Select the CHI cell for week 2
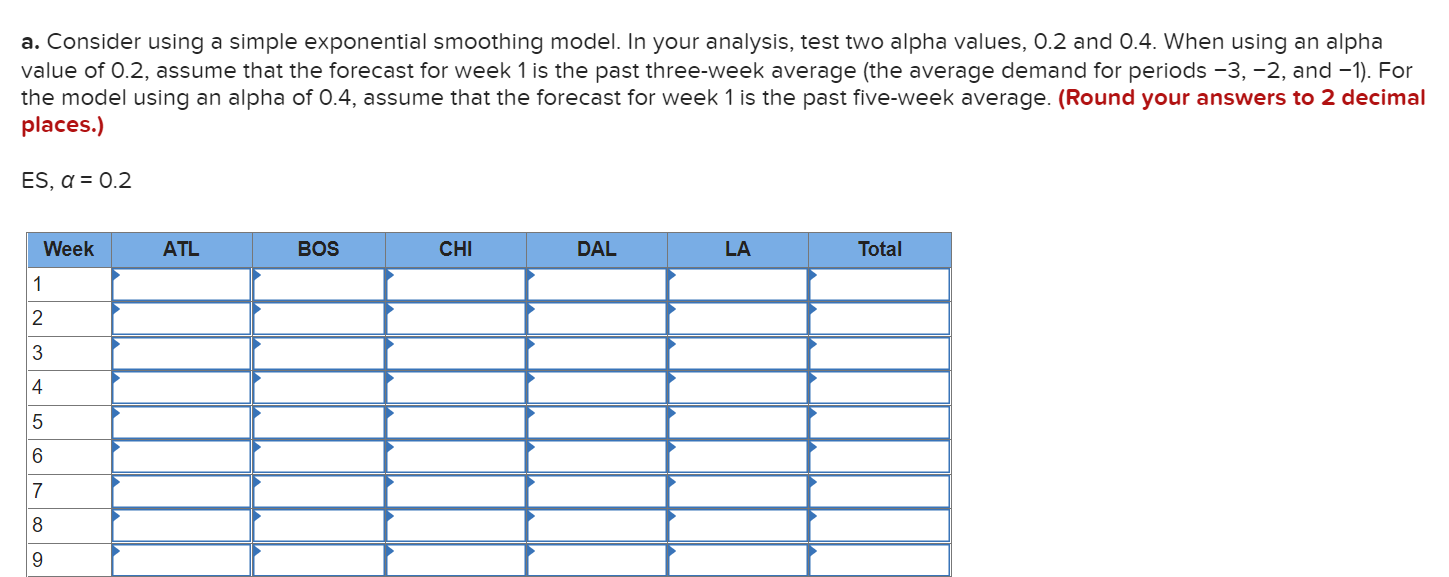Image resolution: width=1449 pixels, height=577 pixels. (x=456, y=319)
